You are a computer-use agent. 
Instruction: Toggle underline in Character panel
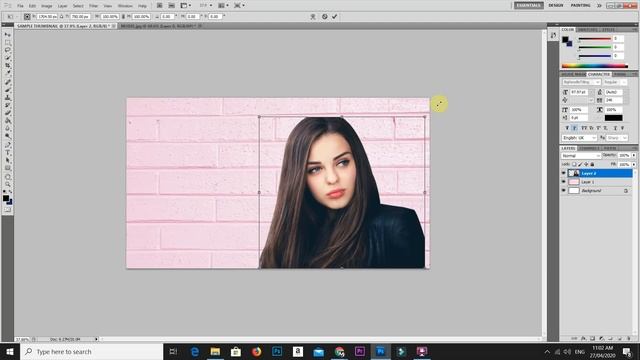point(616,128)
